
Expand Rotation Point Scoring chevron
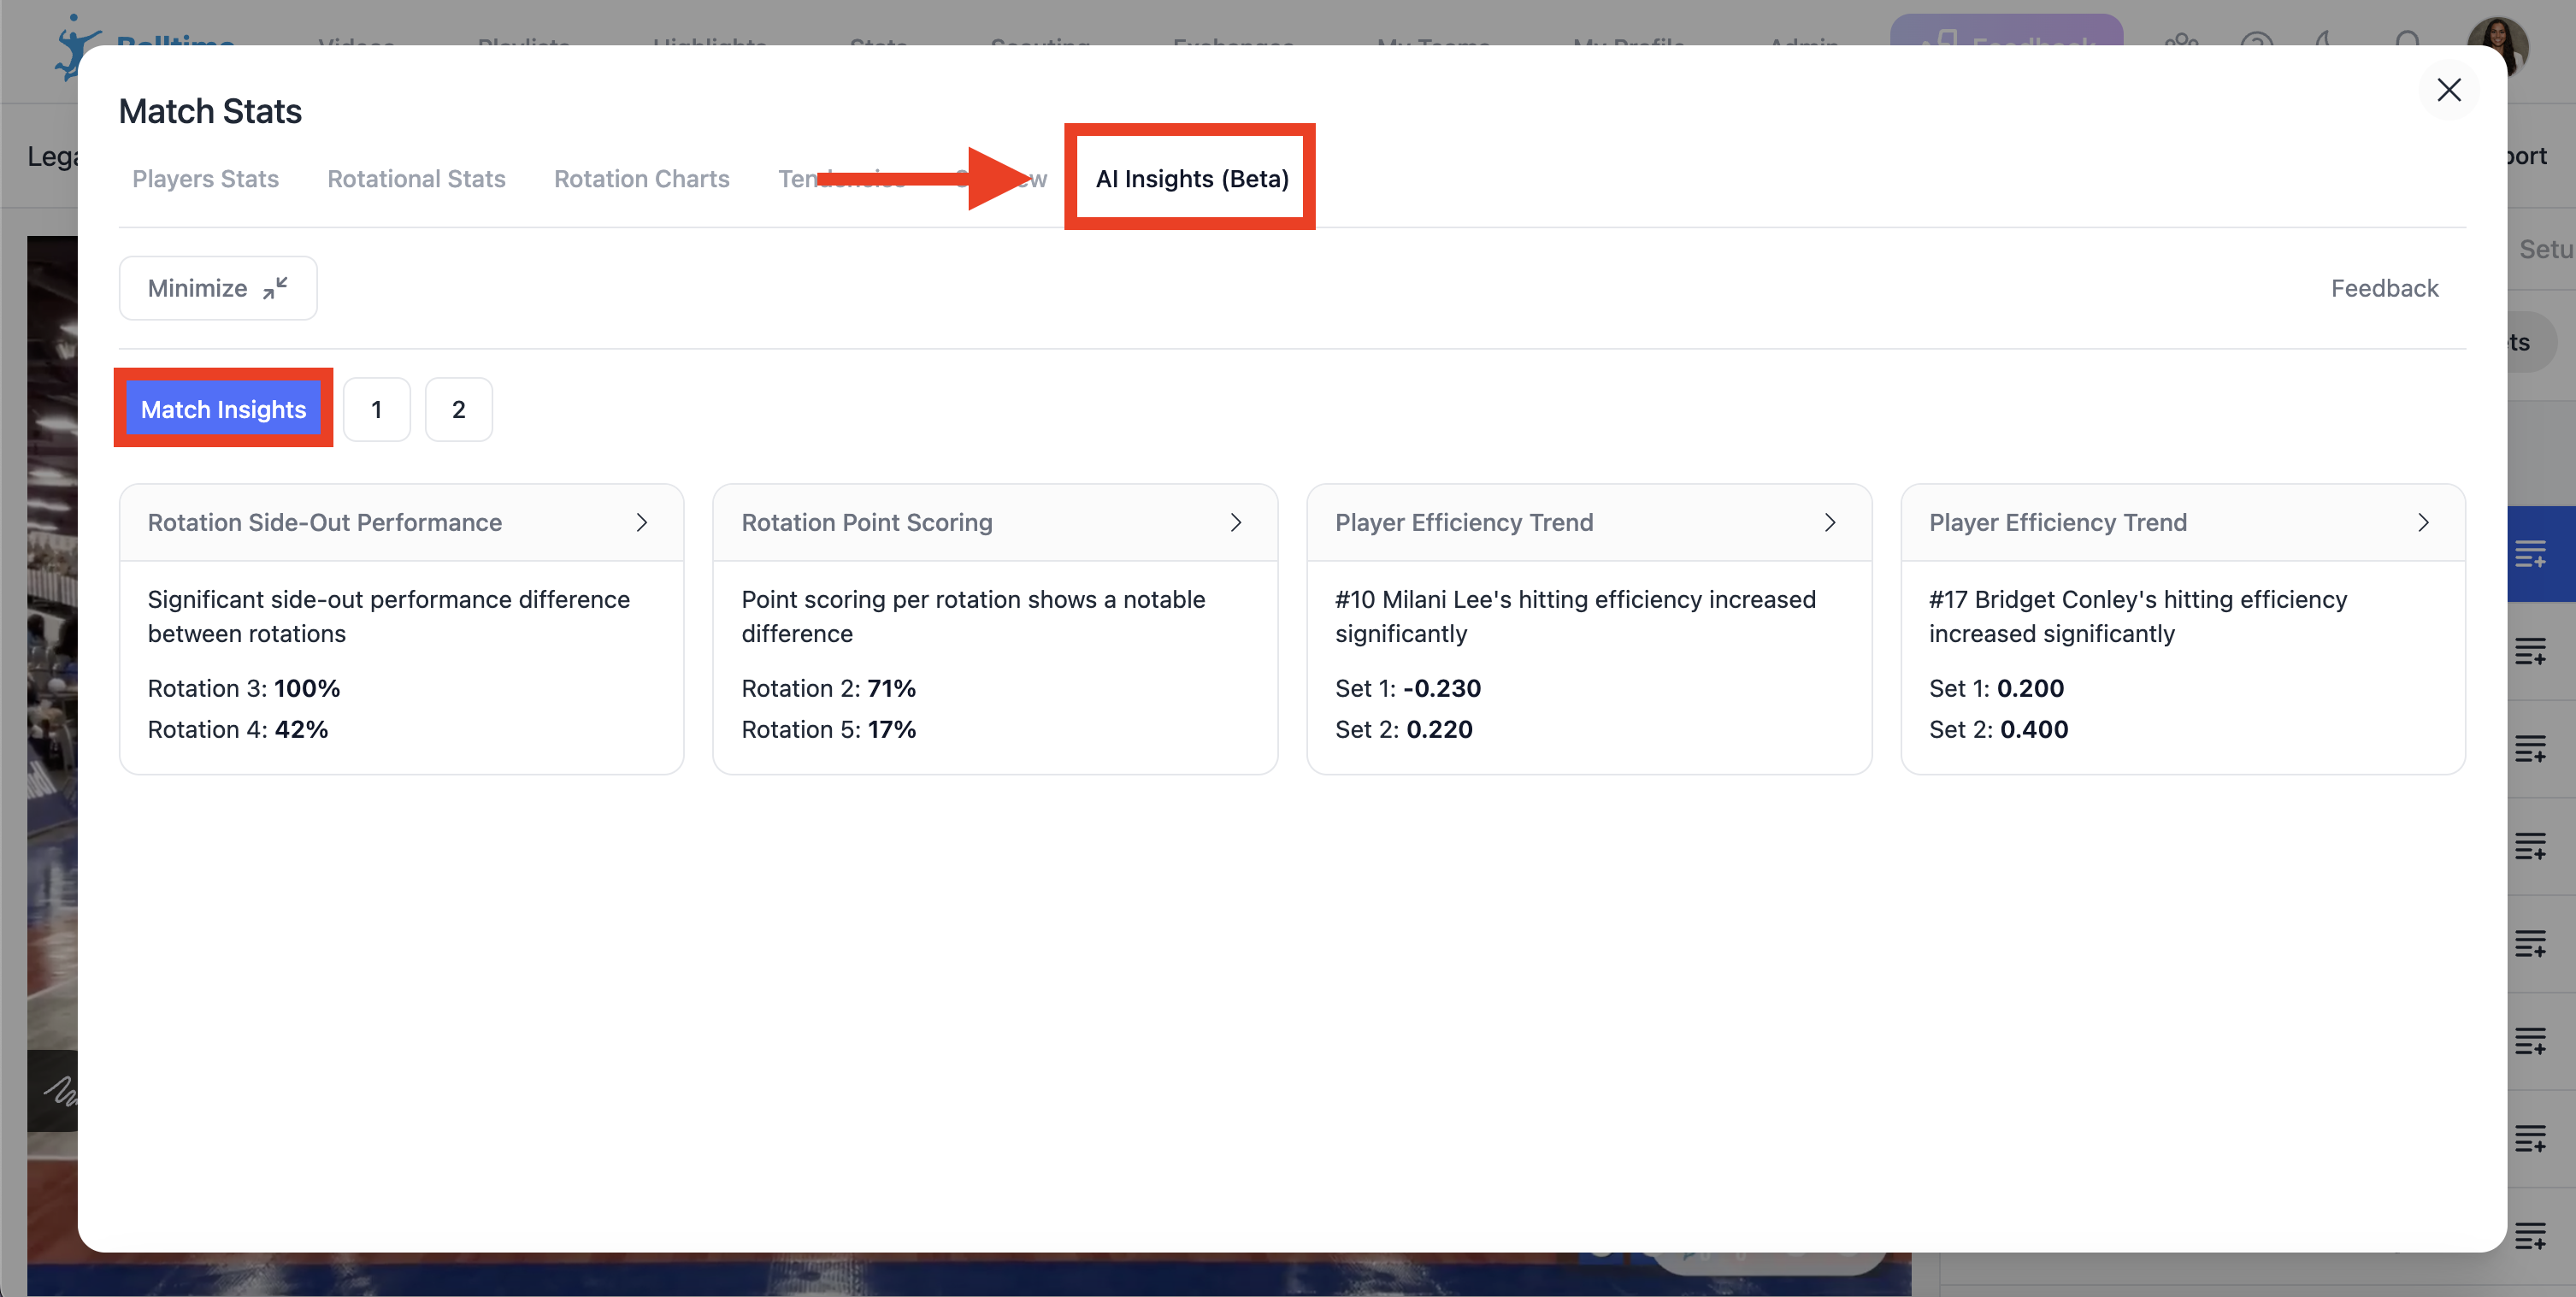click(1236, 522)
